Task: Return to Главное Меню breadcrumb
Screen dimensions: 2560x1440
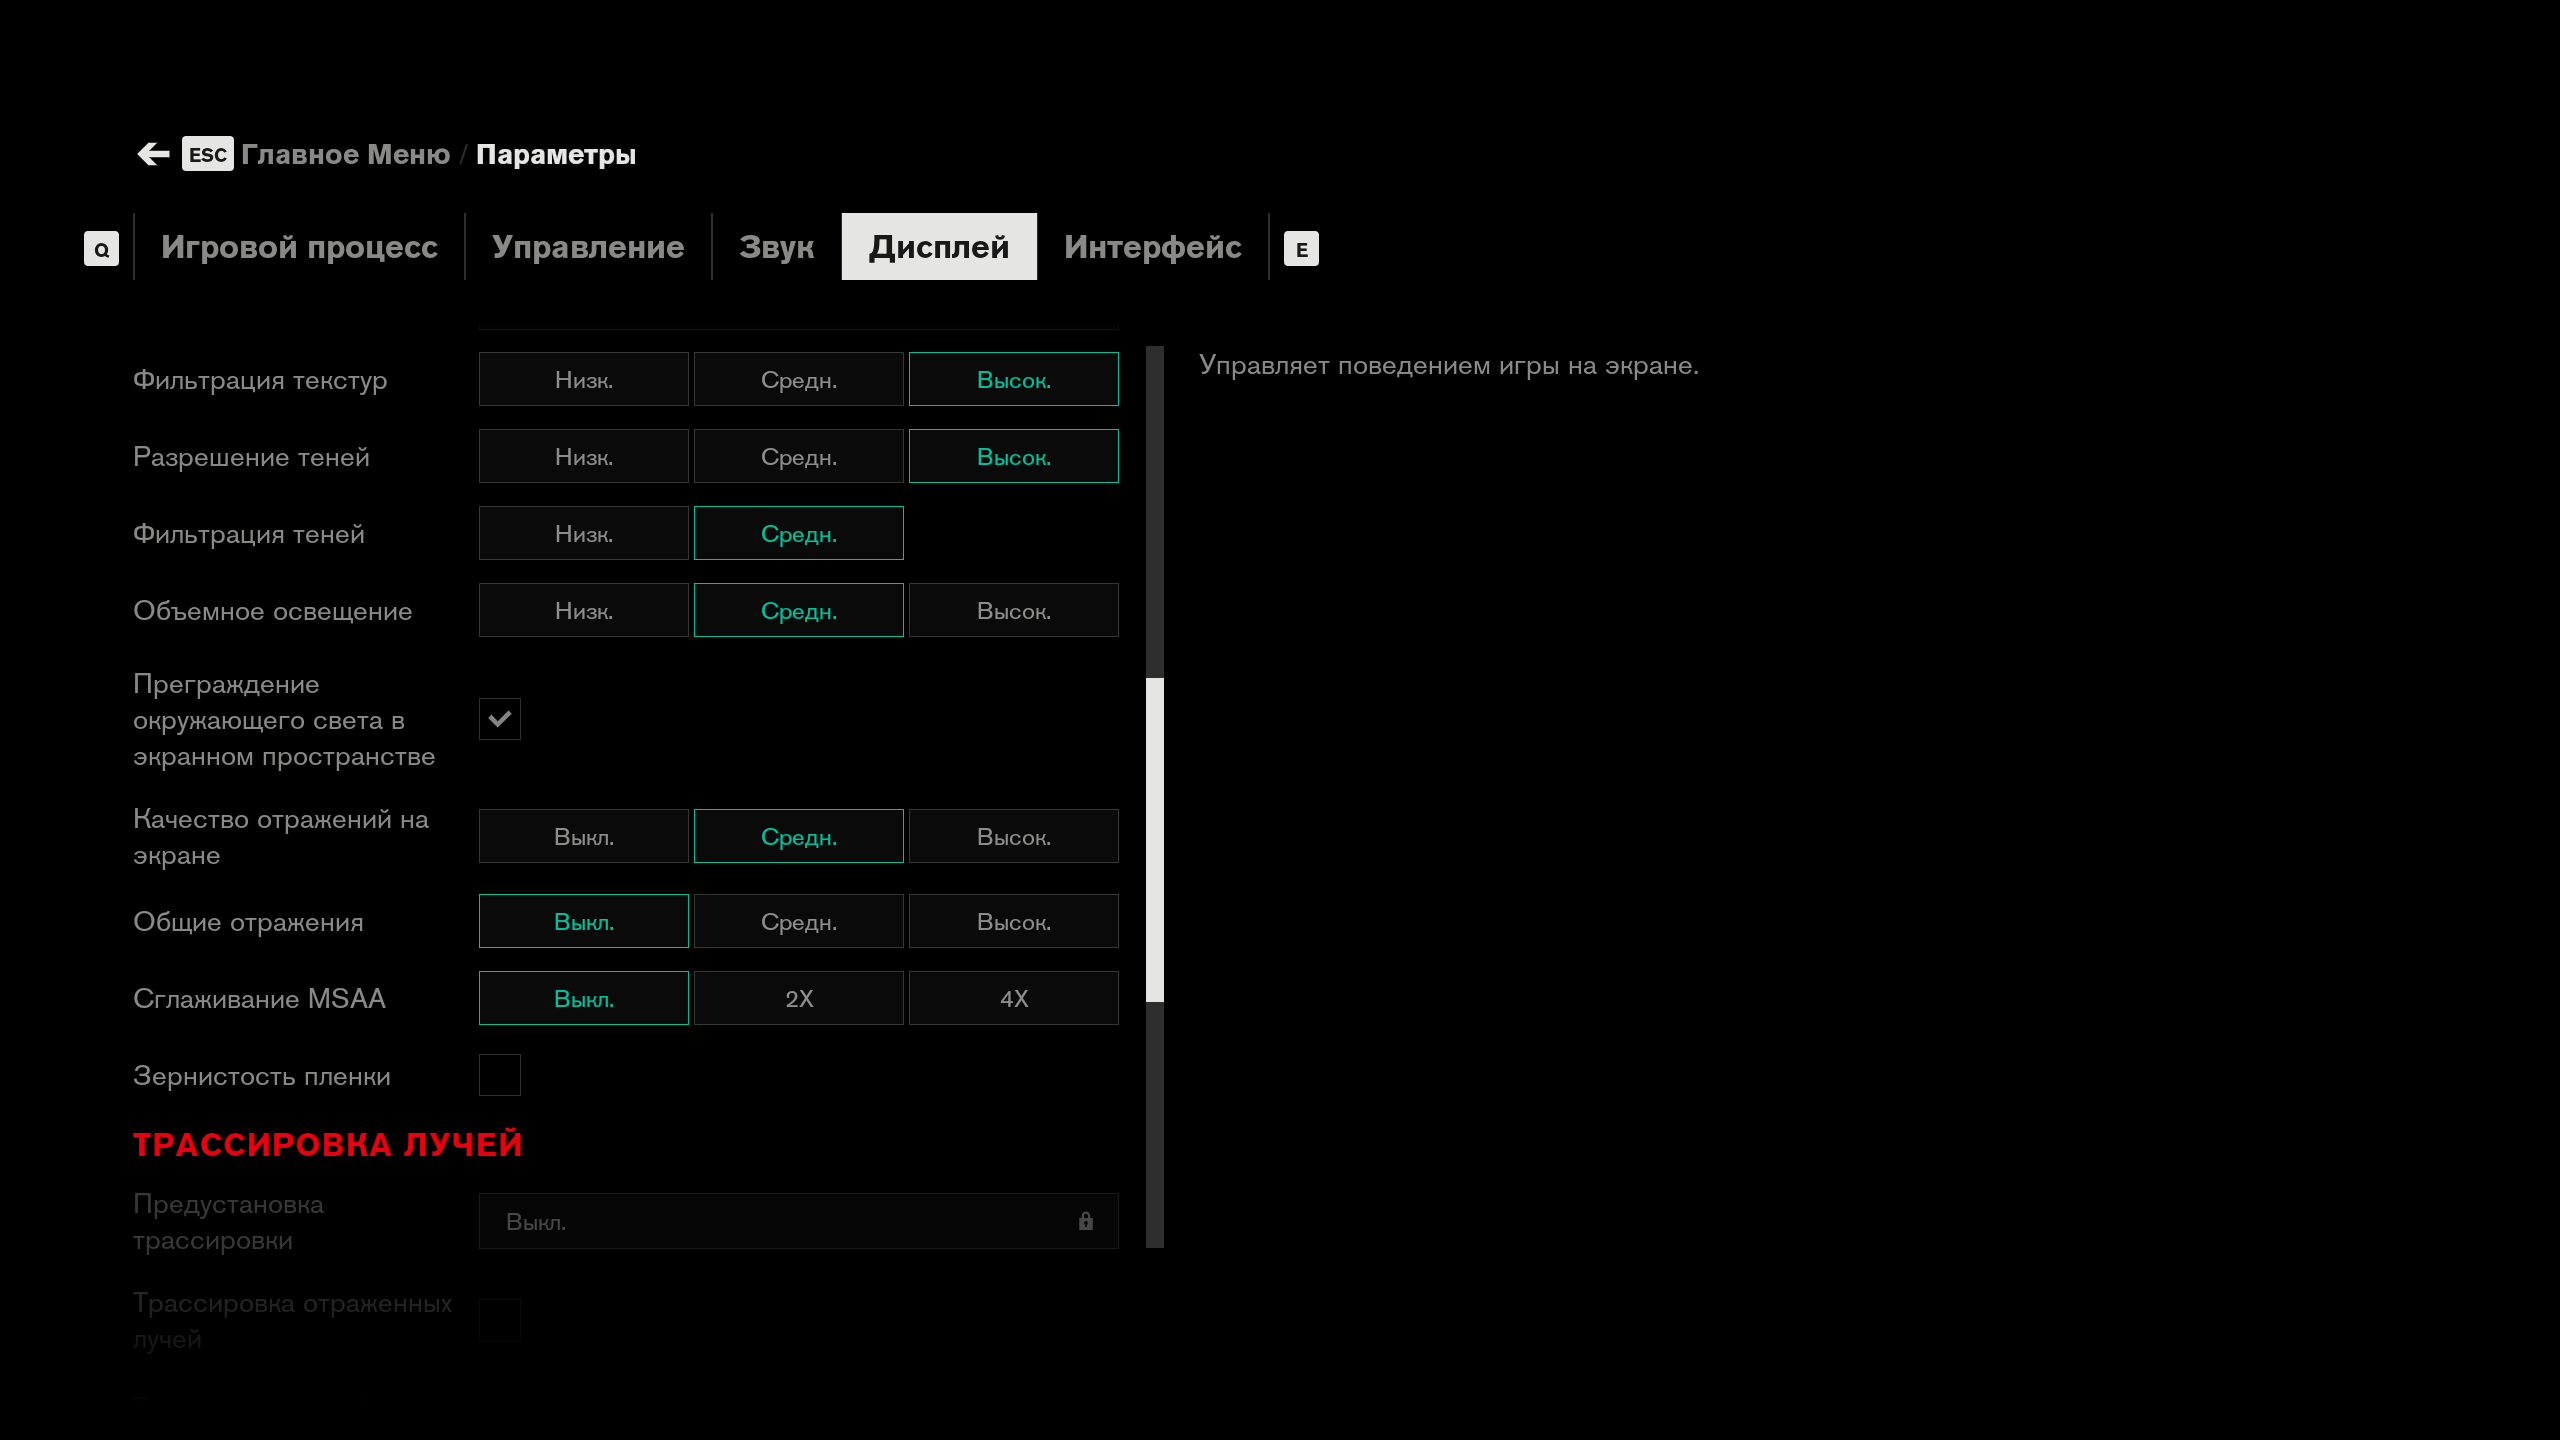Action: 345,154
